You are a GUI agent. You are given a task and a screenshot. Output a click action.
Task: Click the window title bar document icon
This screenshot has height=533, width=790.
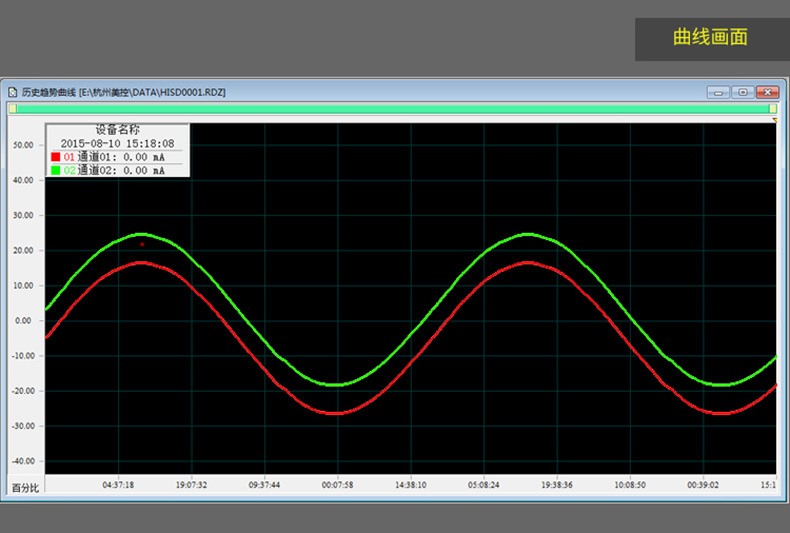[x=13, y=92]
